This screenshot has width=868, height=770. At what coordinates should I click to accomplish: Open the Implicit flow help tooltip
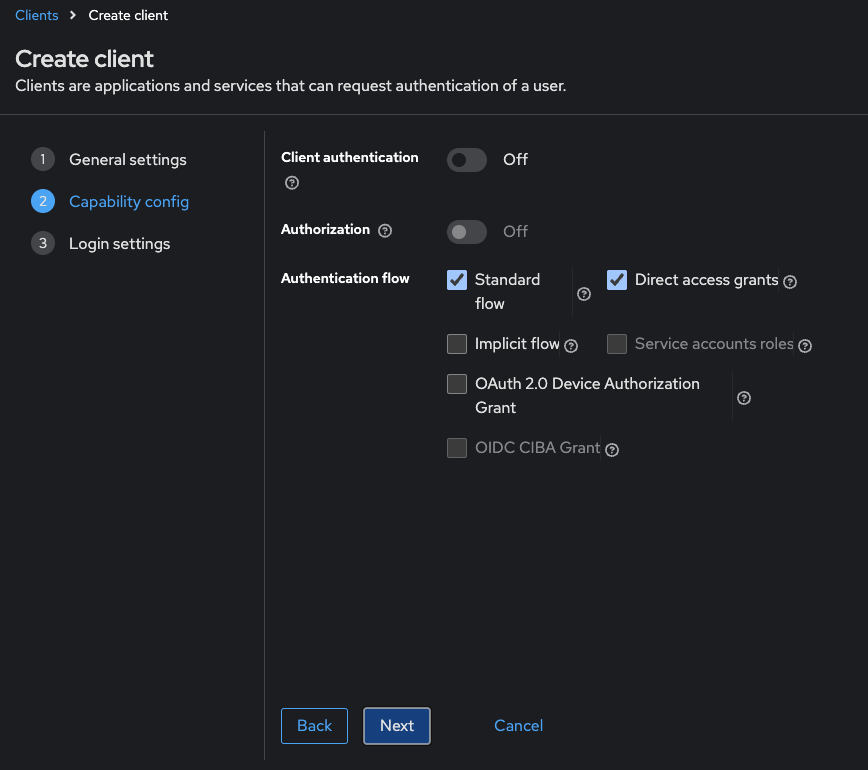[570, 344]
